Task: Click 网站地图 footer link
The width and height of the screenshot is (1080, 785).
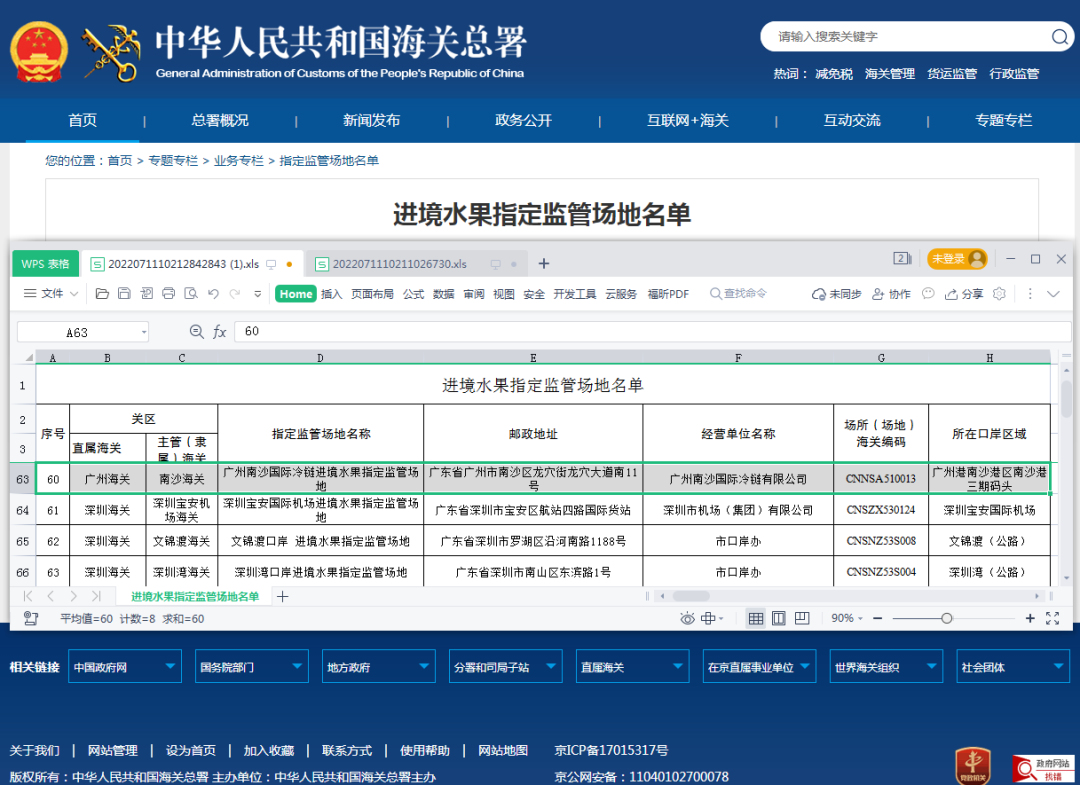Action: click(503, 751)
